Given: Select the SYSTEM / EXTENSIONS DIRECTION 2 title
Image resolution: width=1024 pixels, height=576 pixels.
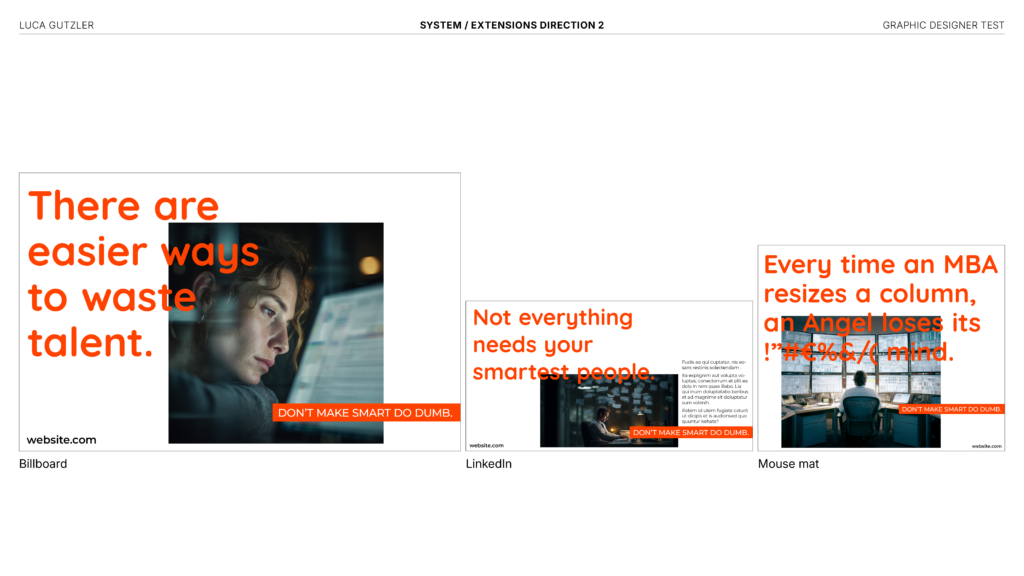Looking at the screenshot, I should click(512, 25).
